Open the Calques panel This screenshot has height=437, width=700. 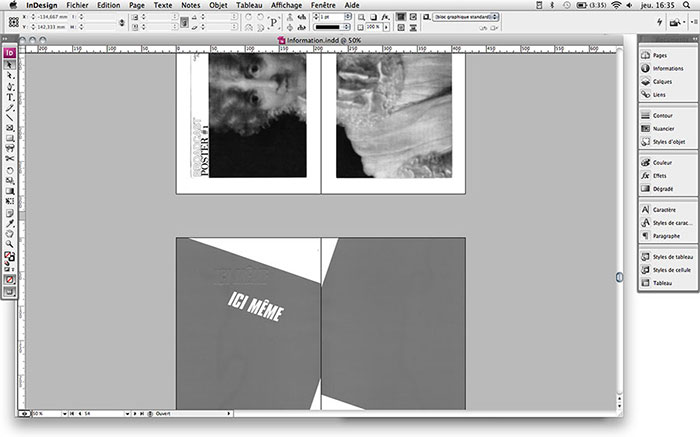(x=660, y=81)
